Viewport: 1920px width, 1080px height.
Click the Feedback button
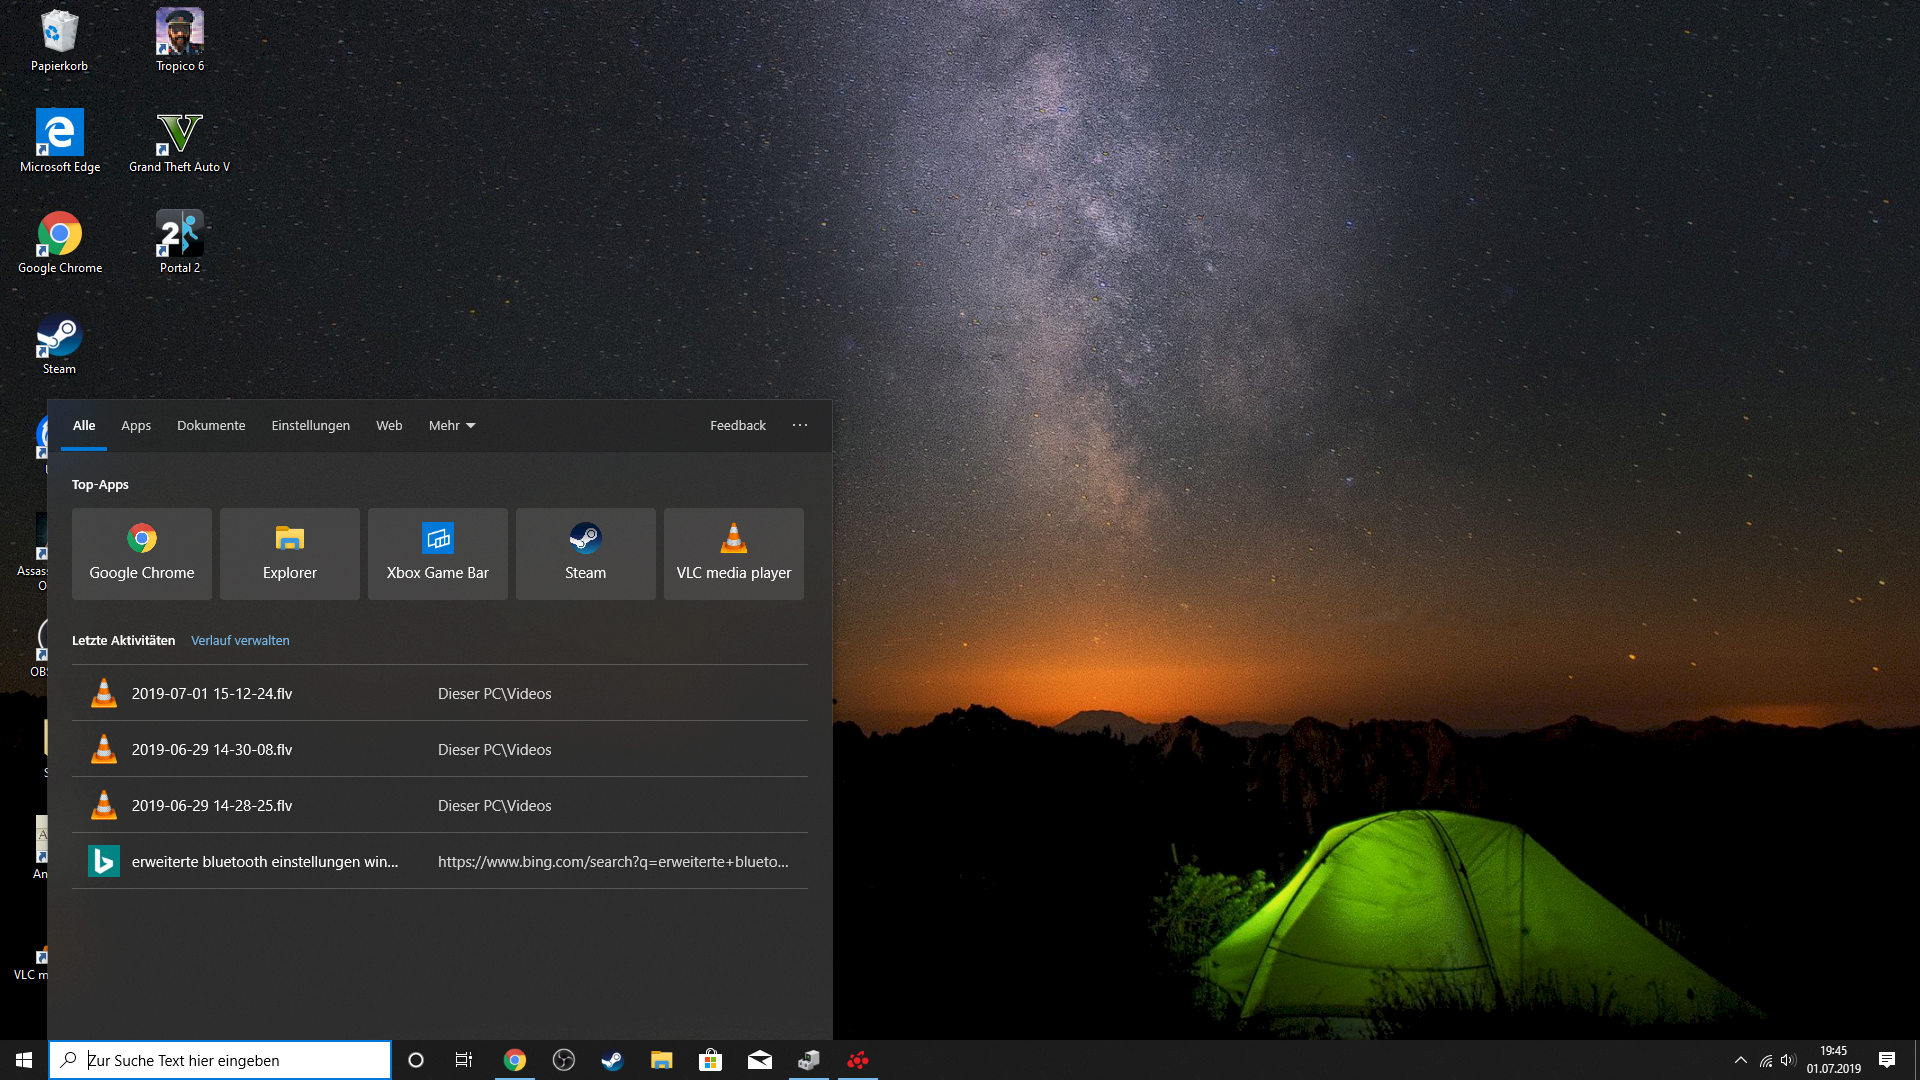(738, 426)
